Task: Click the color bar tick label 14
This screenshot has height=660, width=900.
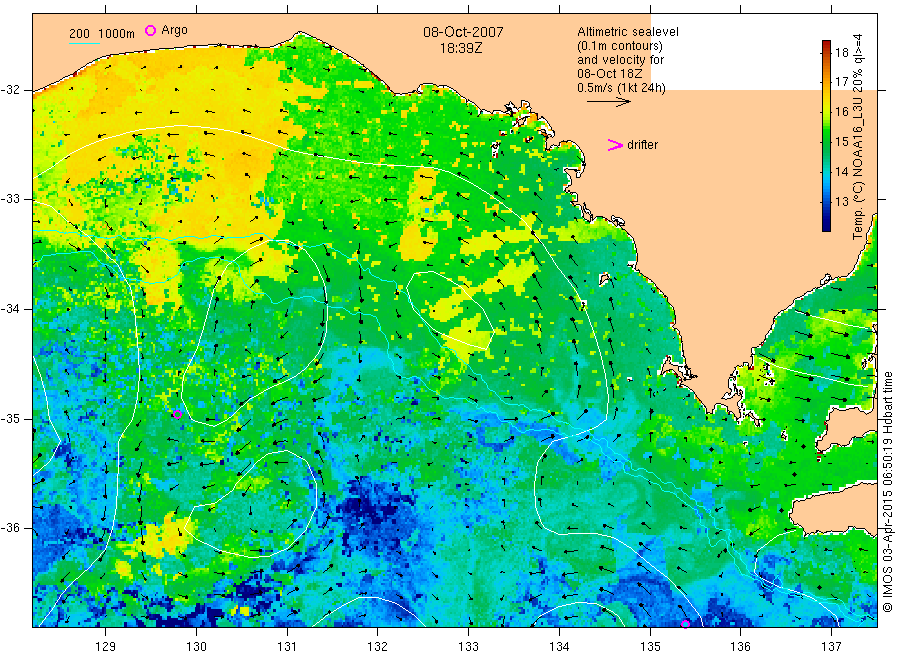Action: click(x=841, y=171)
